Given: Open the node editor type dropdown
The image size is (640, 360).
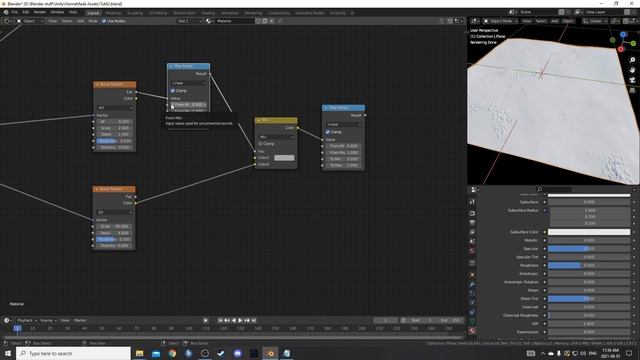Looking at the screenshot, I should pos(7,21).
